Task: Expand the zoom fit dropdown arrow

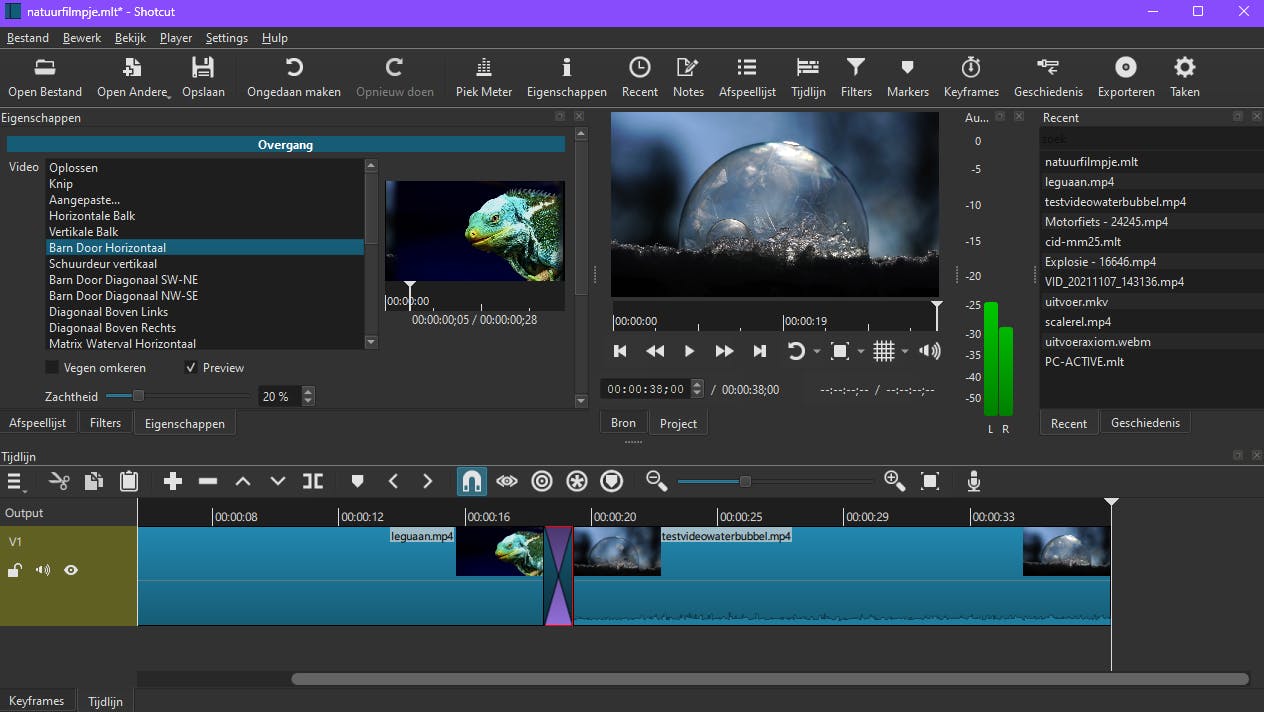Action: tap(861, 351)
